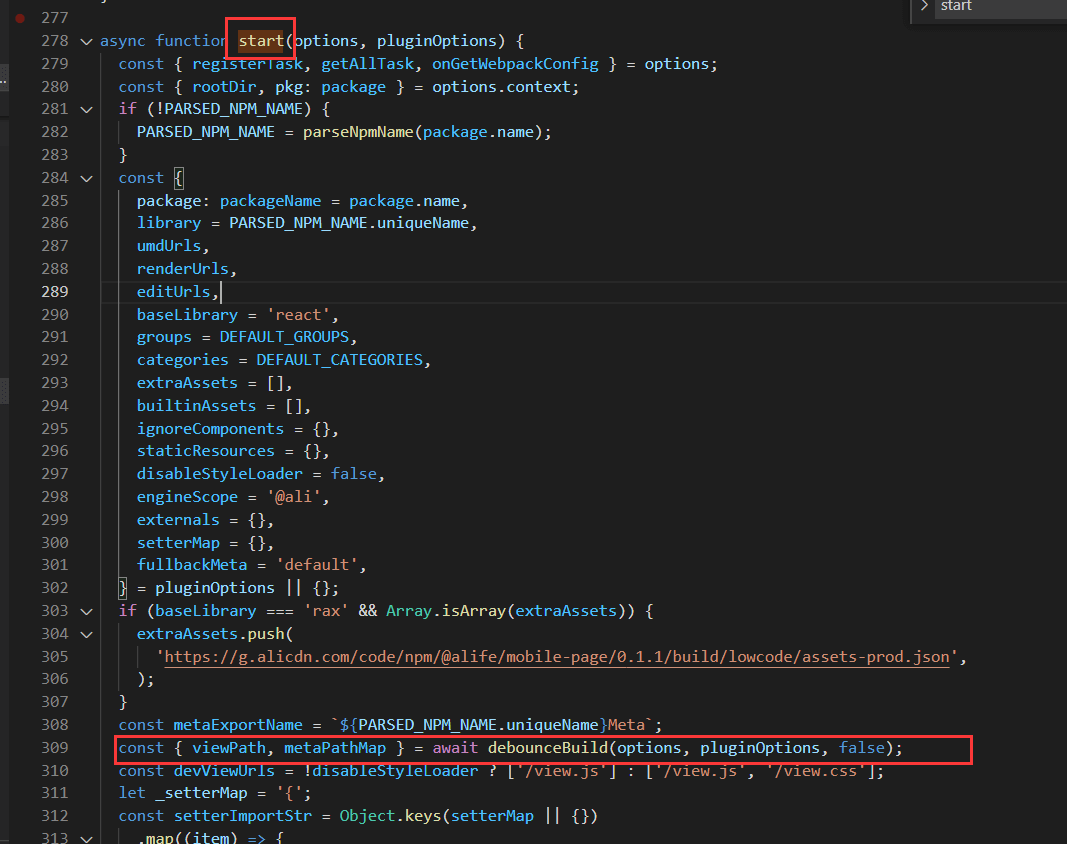Fold the baseLibrary if block at line 303
Viewport: 1067px width, 844px height.
86,611
